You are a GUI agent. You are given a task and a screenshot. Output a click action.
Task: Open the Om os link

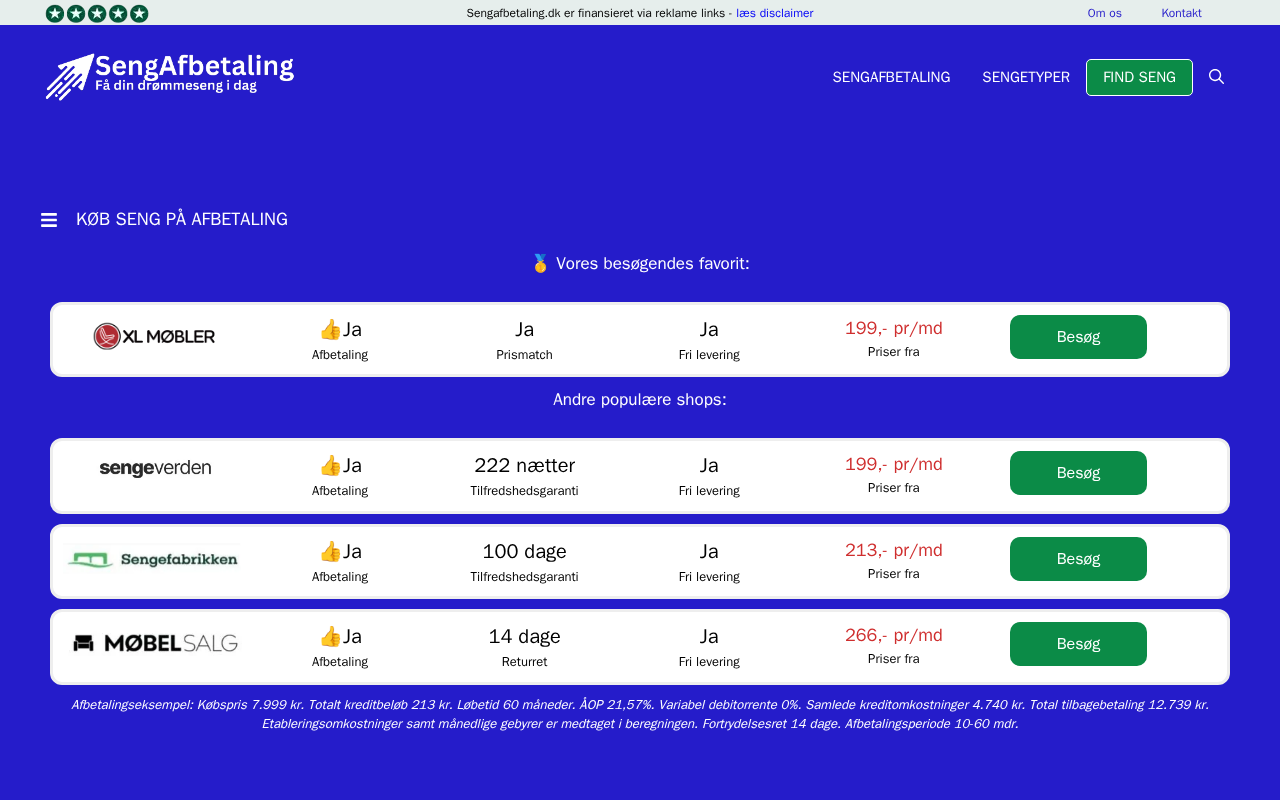coord(1104,13)
